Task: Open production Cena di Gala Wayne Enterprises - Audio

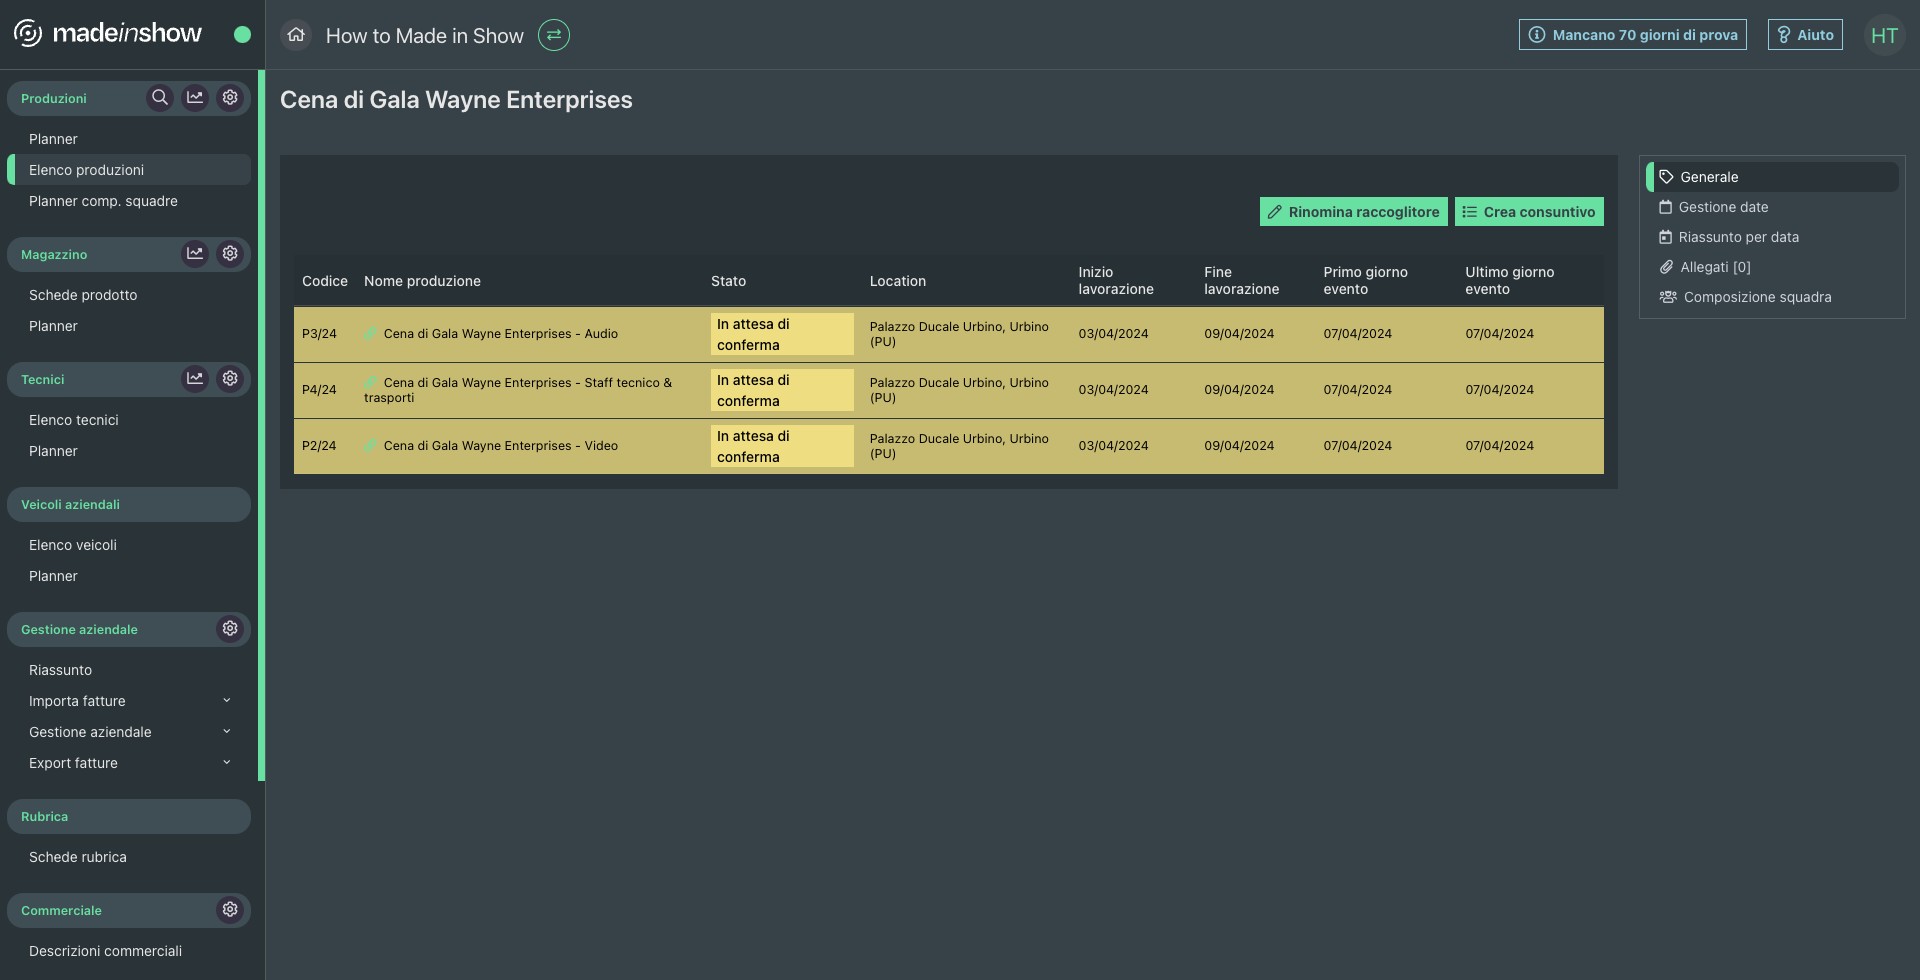Action: tap(501, 333)
